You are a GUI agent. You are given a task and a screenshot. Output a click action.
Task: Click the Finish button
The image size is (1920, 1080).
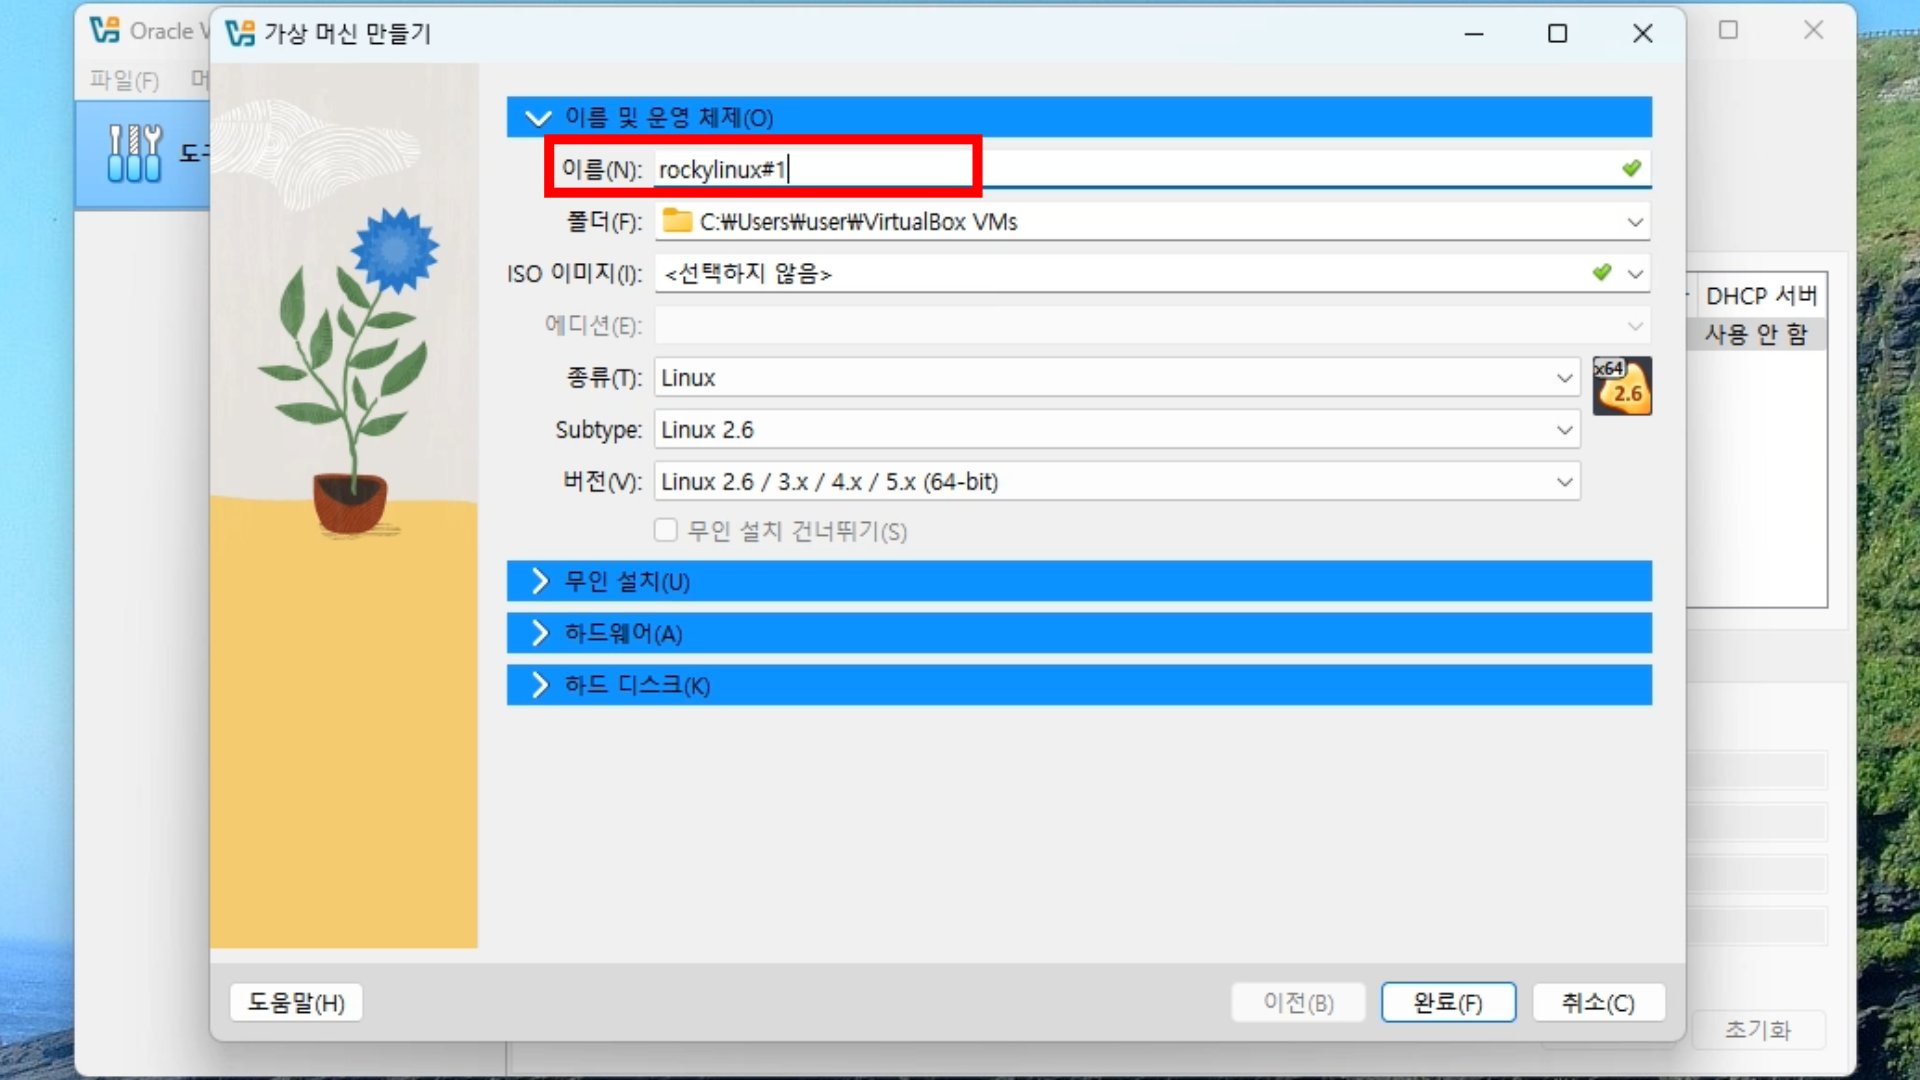pyautogui.click(x=1447, y=1002)
